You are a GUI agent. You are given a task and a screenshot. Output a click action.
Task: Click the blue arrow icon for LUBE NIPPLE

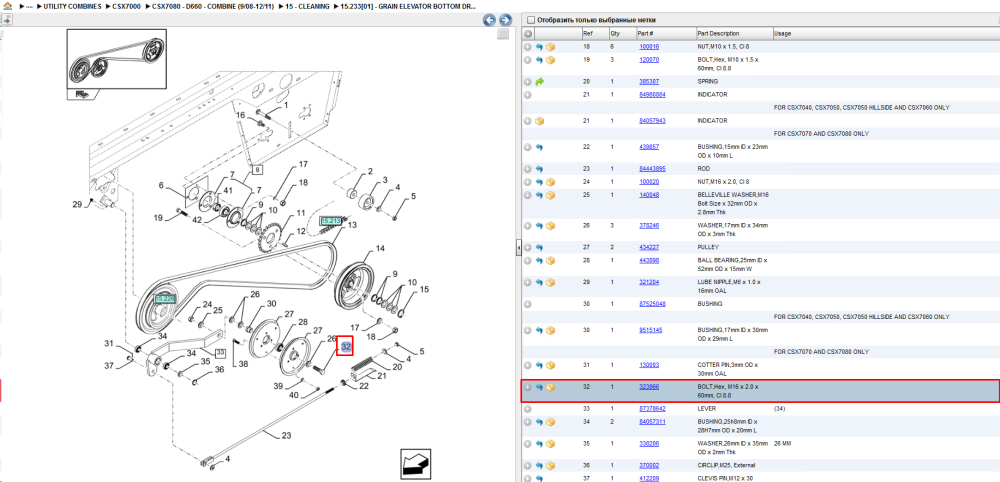click(x=540, y=282)
